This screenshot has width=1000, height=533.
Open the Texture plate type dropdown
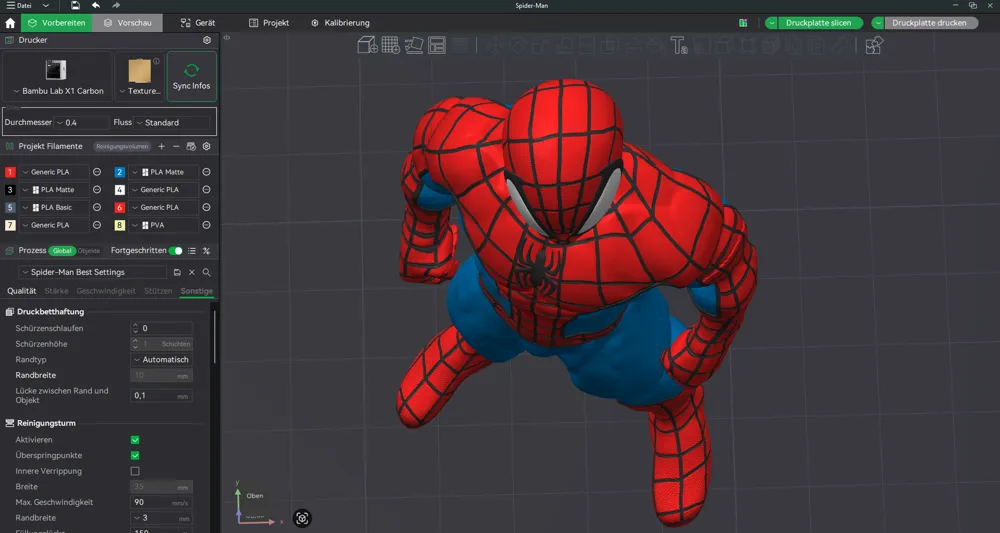(x=139, y=91)
